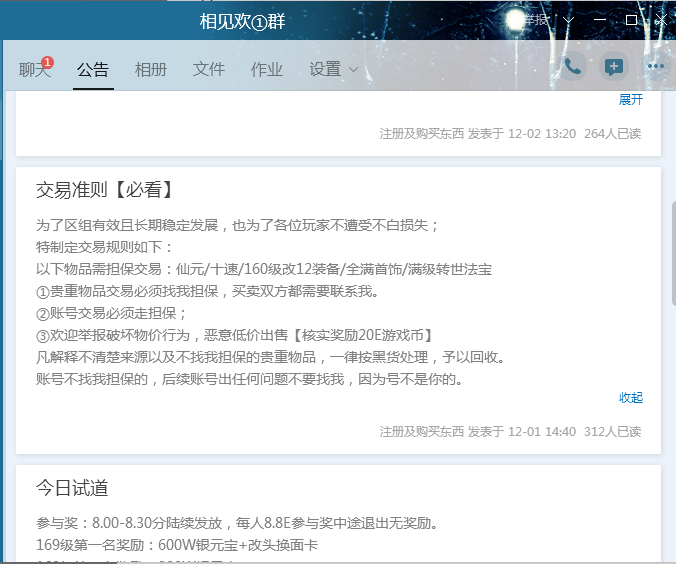Click the create discussion chat icon
Image resolution: width=676 pixels, height=564 pixels.
pyautogui.click(x=614, y=67)
